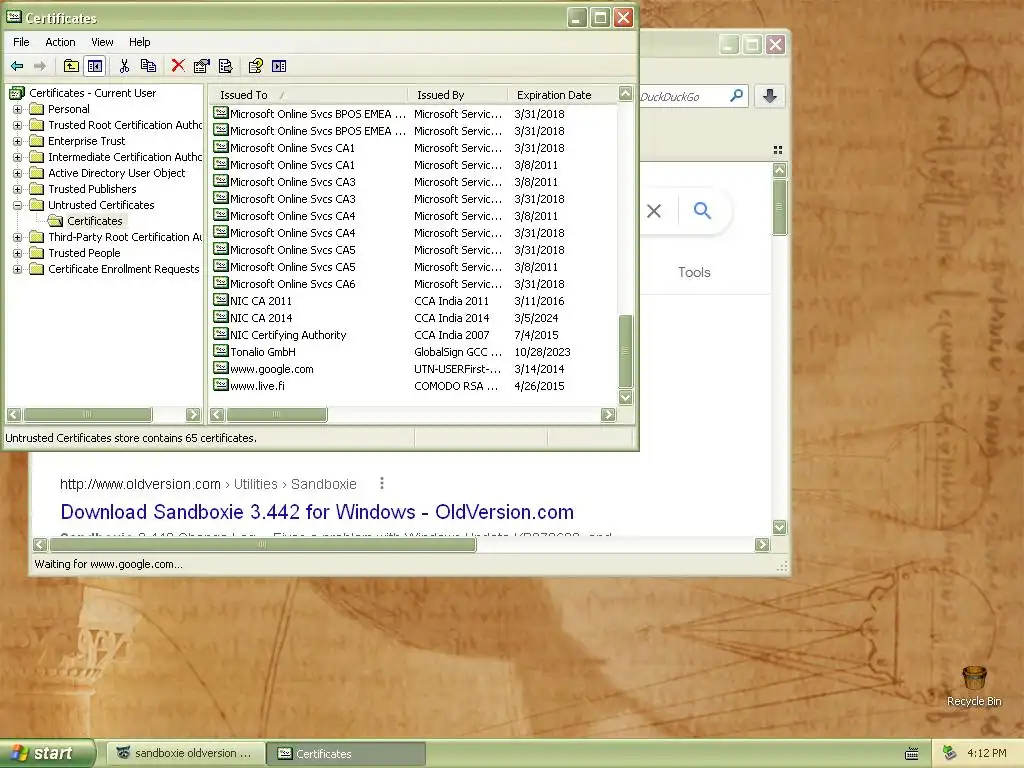Clear Google search box with X icon
1024x768 pixels.
tap(654, 210)
